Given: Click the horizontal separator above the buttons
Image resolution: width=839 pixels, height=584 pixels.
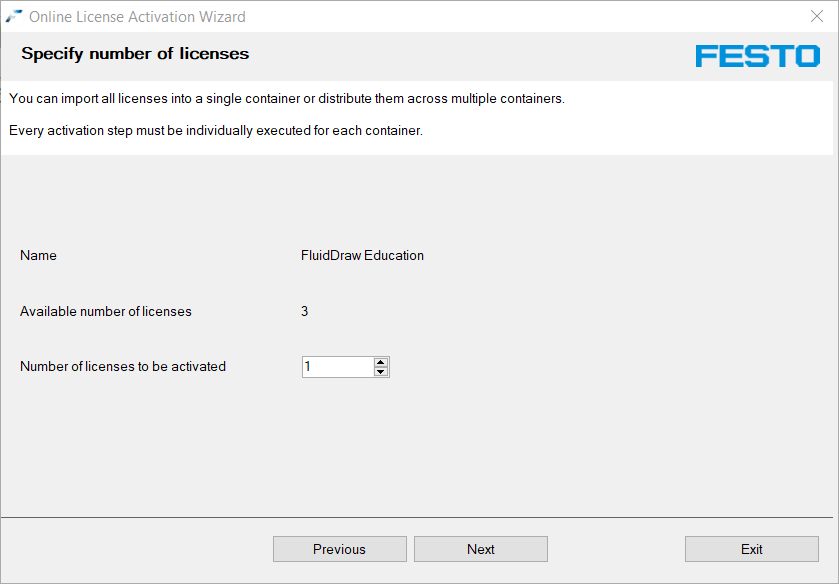Looking at the screenshot, I should (417, 517).
